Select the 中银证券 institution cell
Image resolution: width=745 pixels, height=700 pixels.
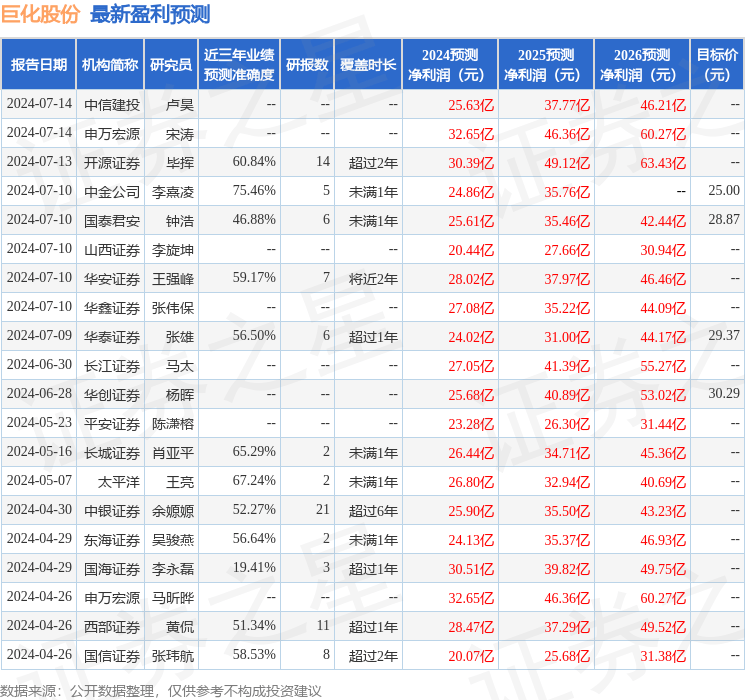tap(112, 511)
